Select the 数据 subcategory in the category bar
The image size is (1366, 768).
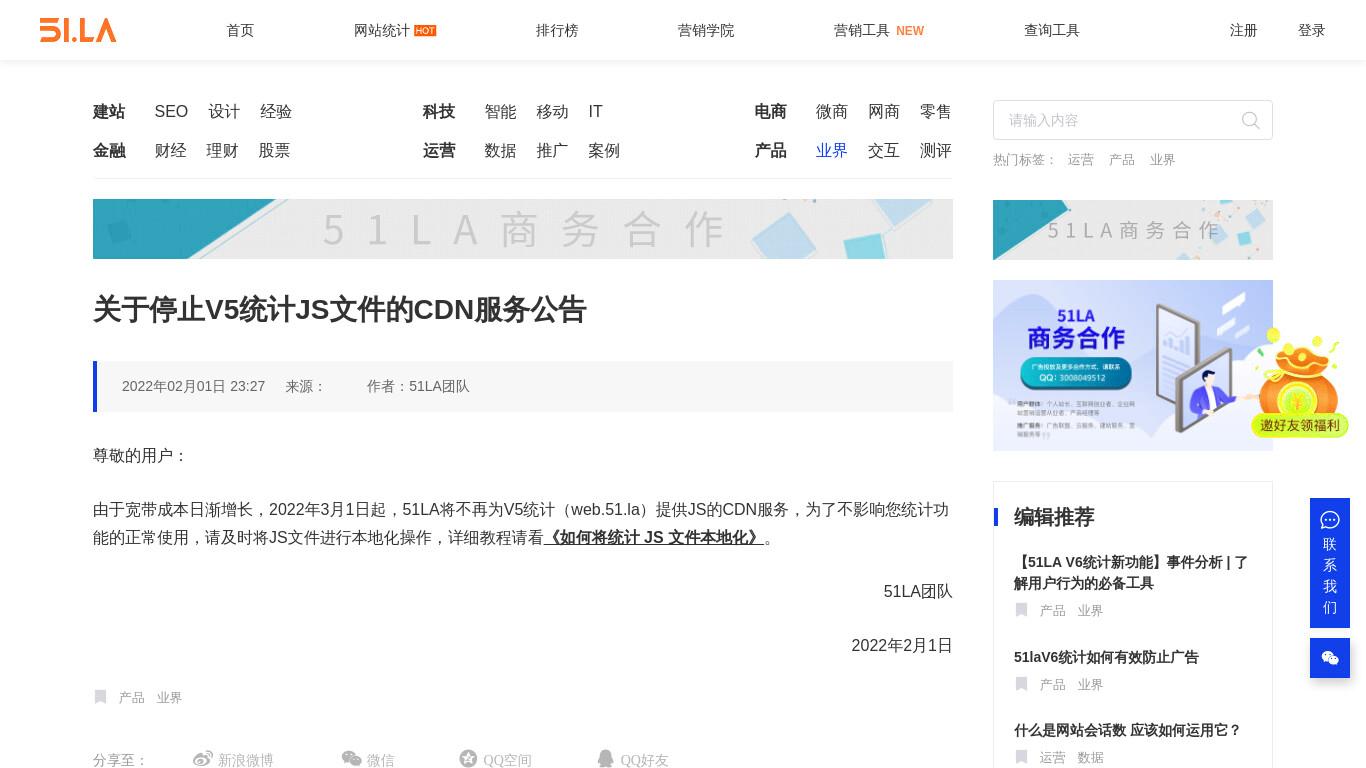(x=500, y=151)
